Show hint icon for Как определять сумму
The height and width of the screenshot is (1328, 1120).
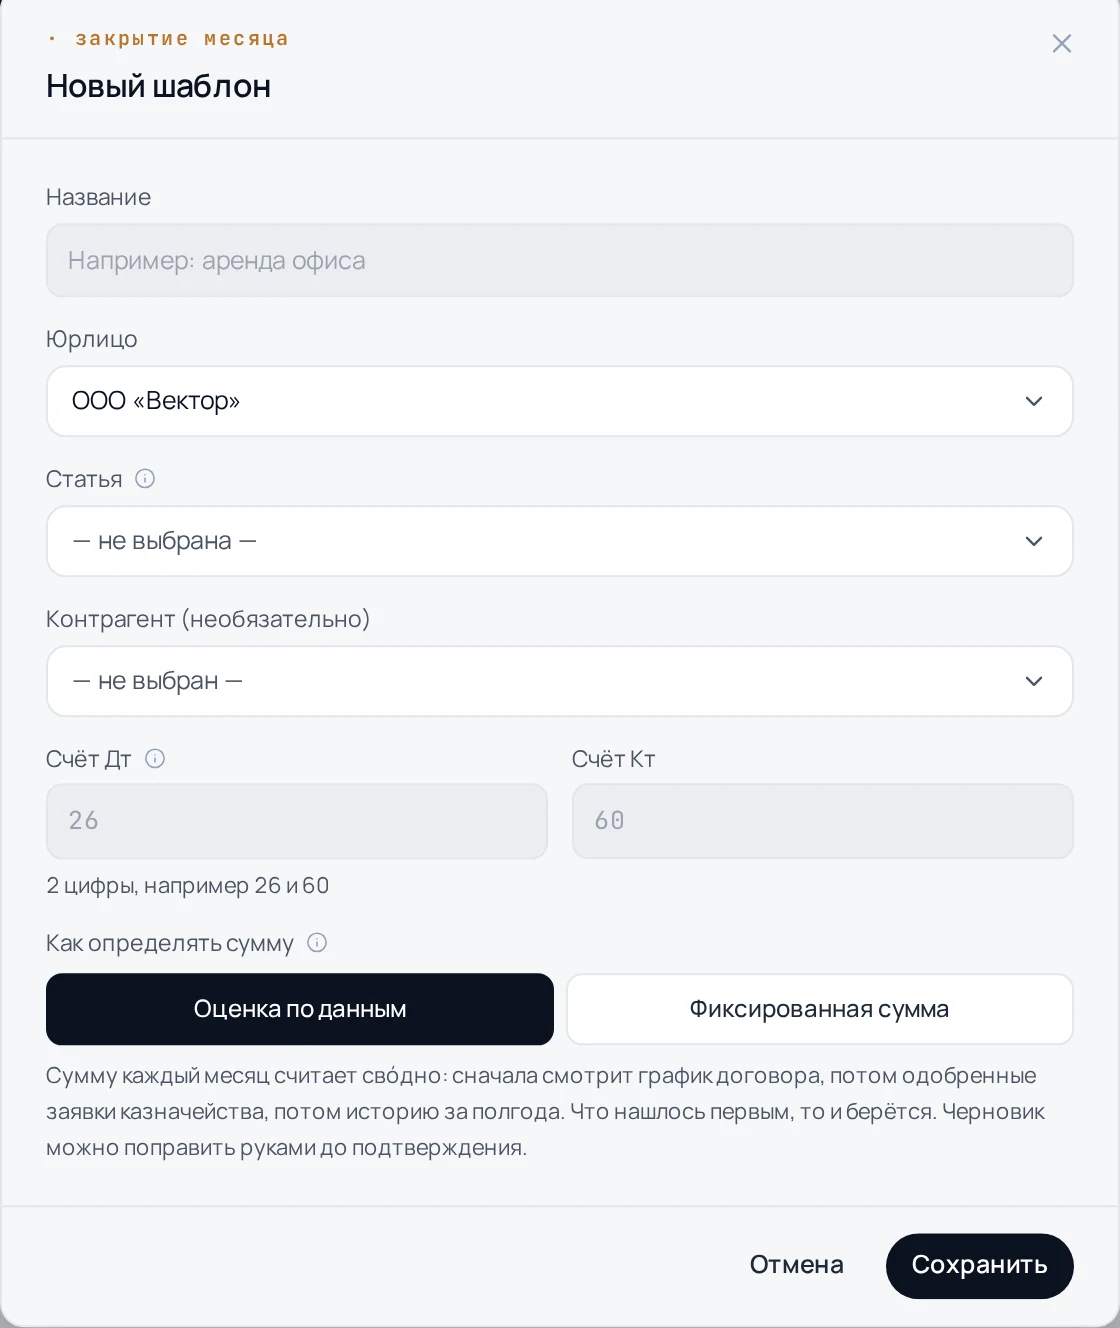point(317,942)
